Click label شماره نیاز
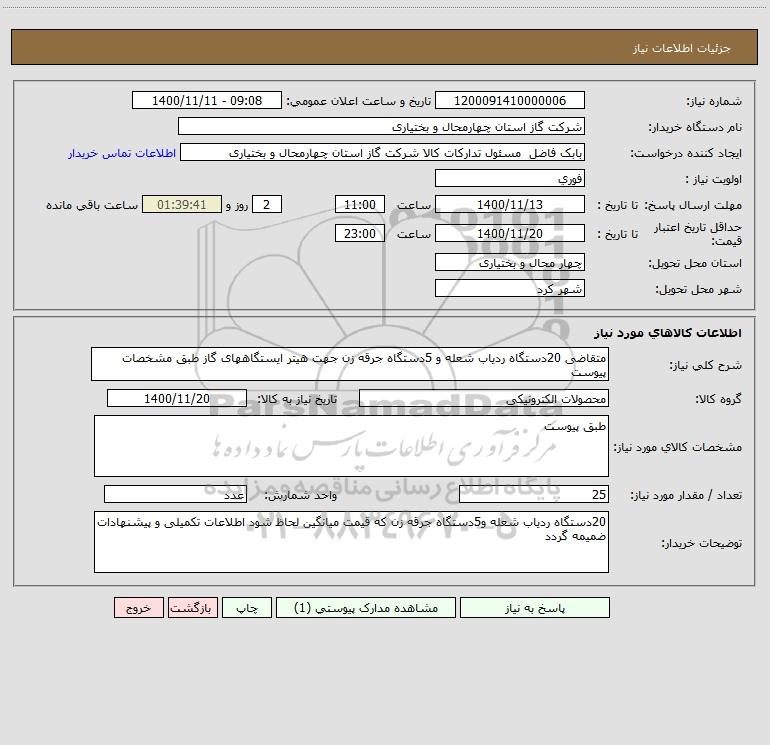The height and width of the screenshot is (745, 770). click(x=714, y=101)
